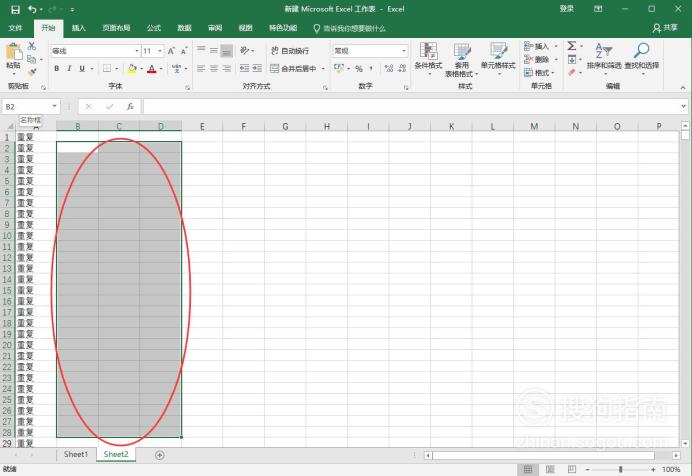Click 合并后居中 merge and center
Viewport: 692px width, 476px height.
tap(293, 68)
